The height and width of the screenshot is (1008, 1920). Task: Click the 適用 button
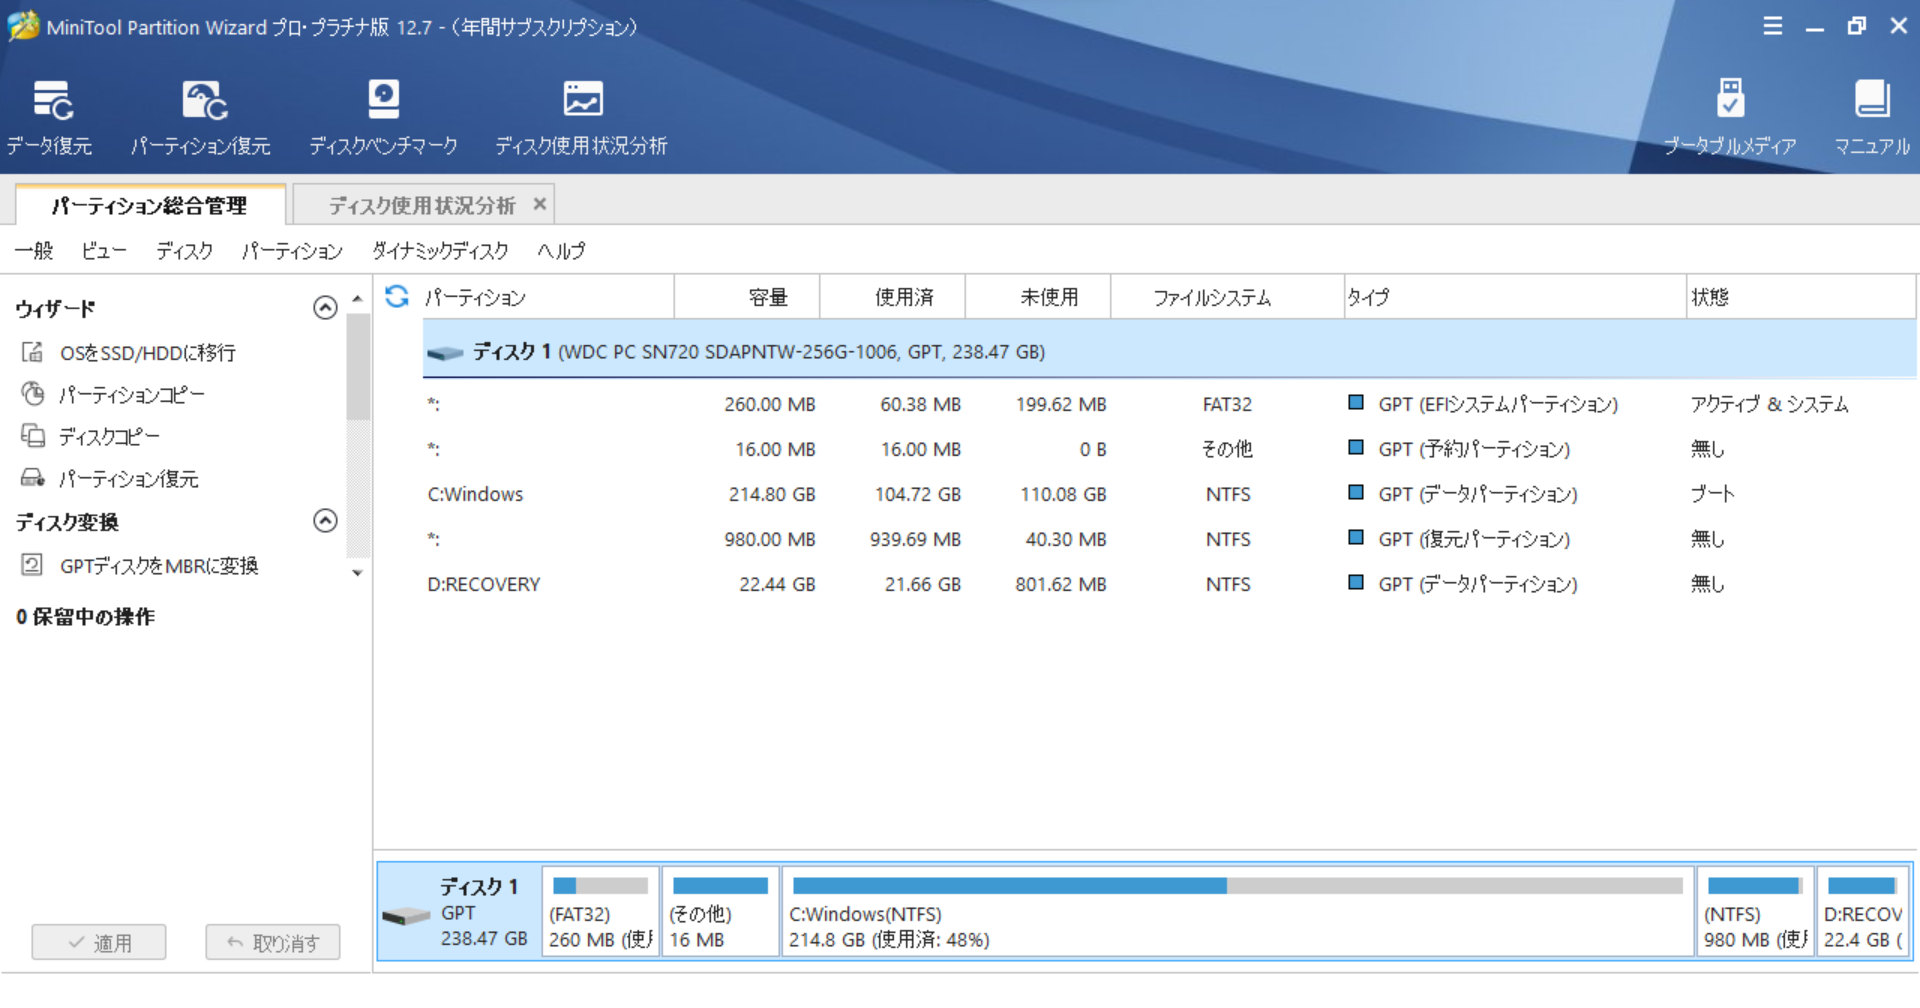click(x=99, y=942)
